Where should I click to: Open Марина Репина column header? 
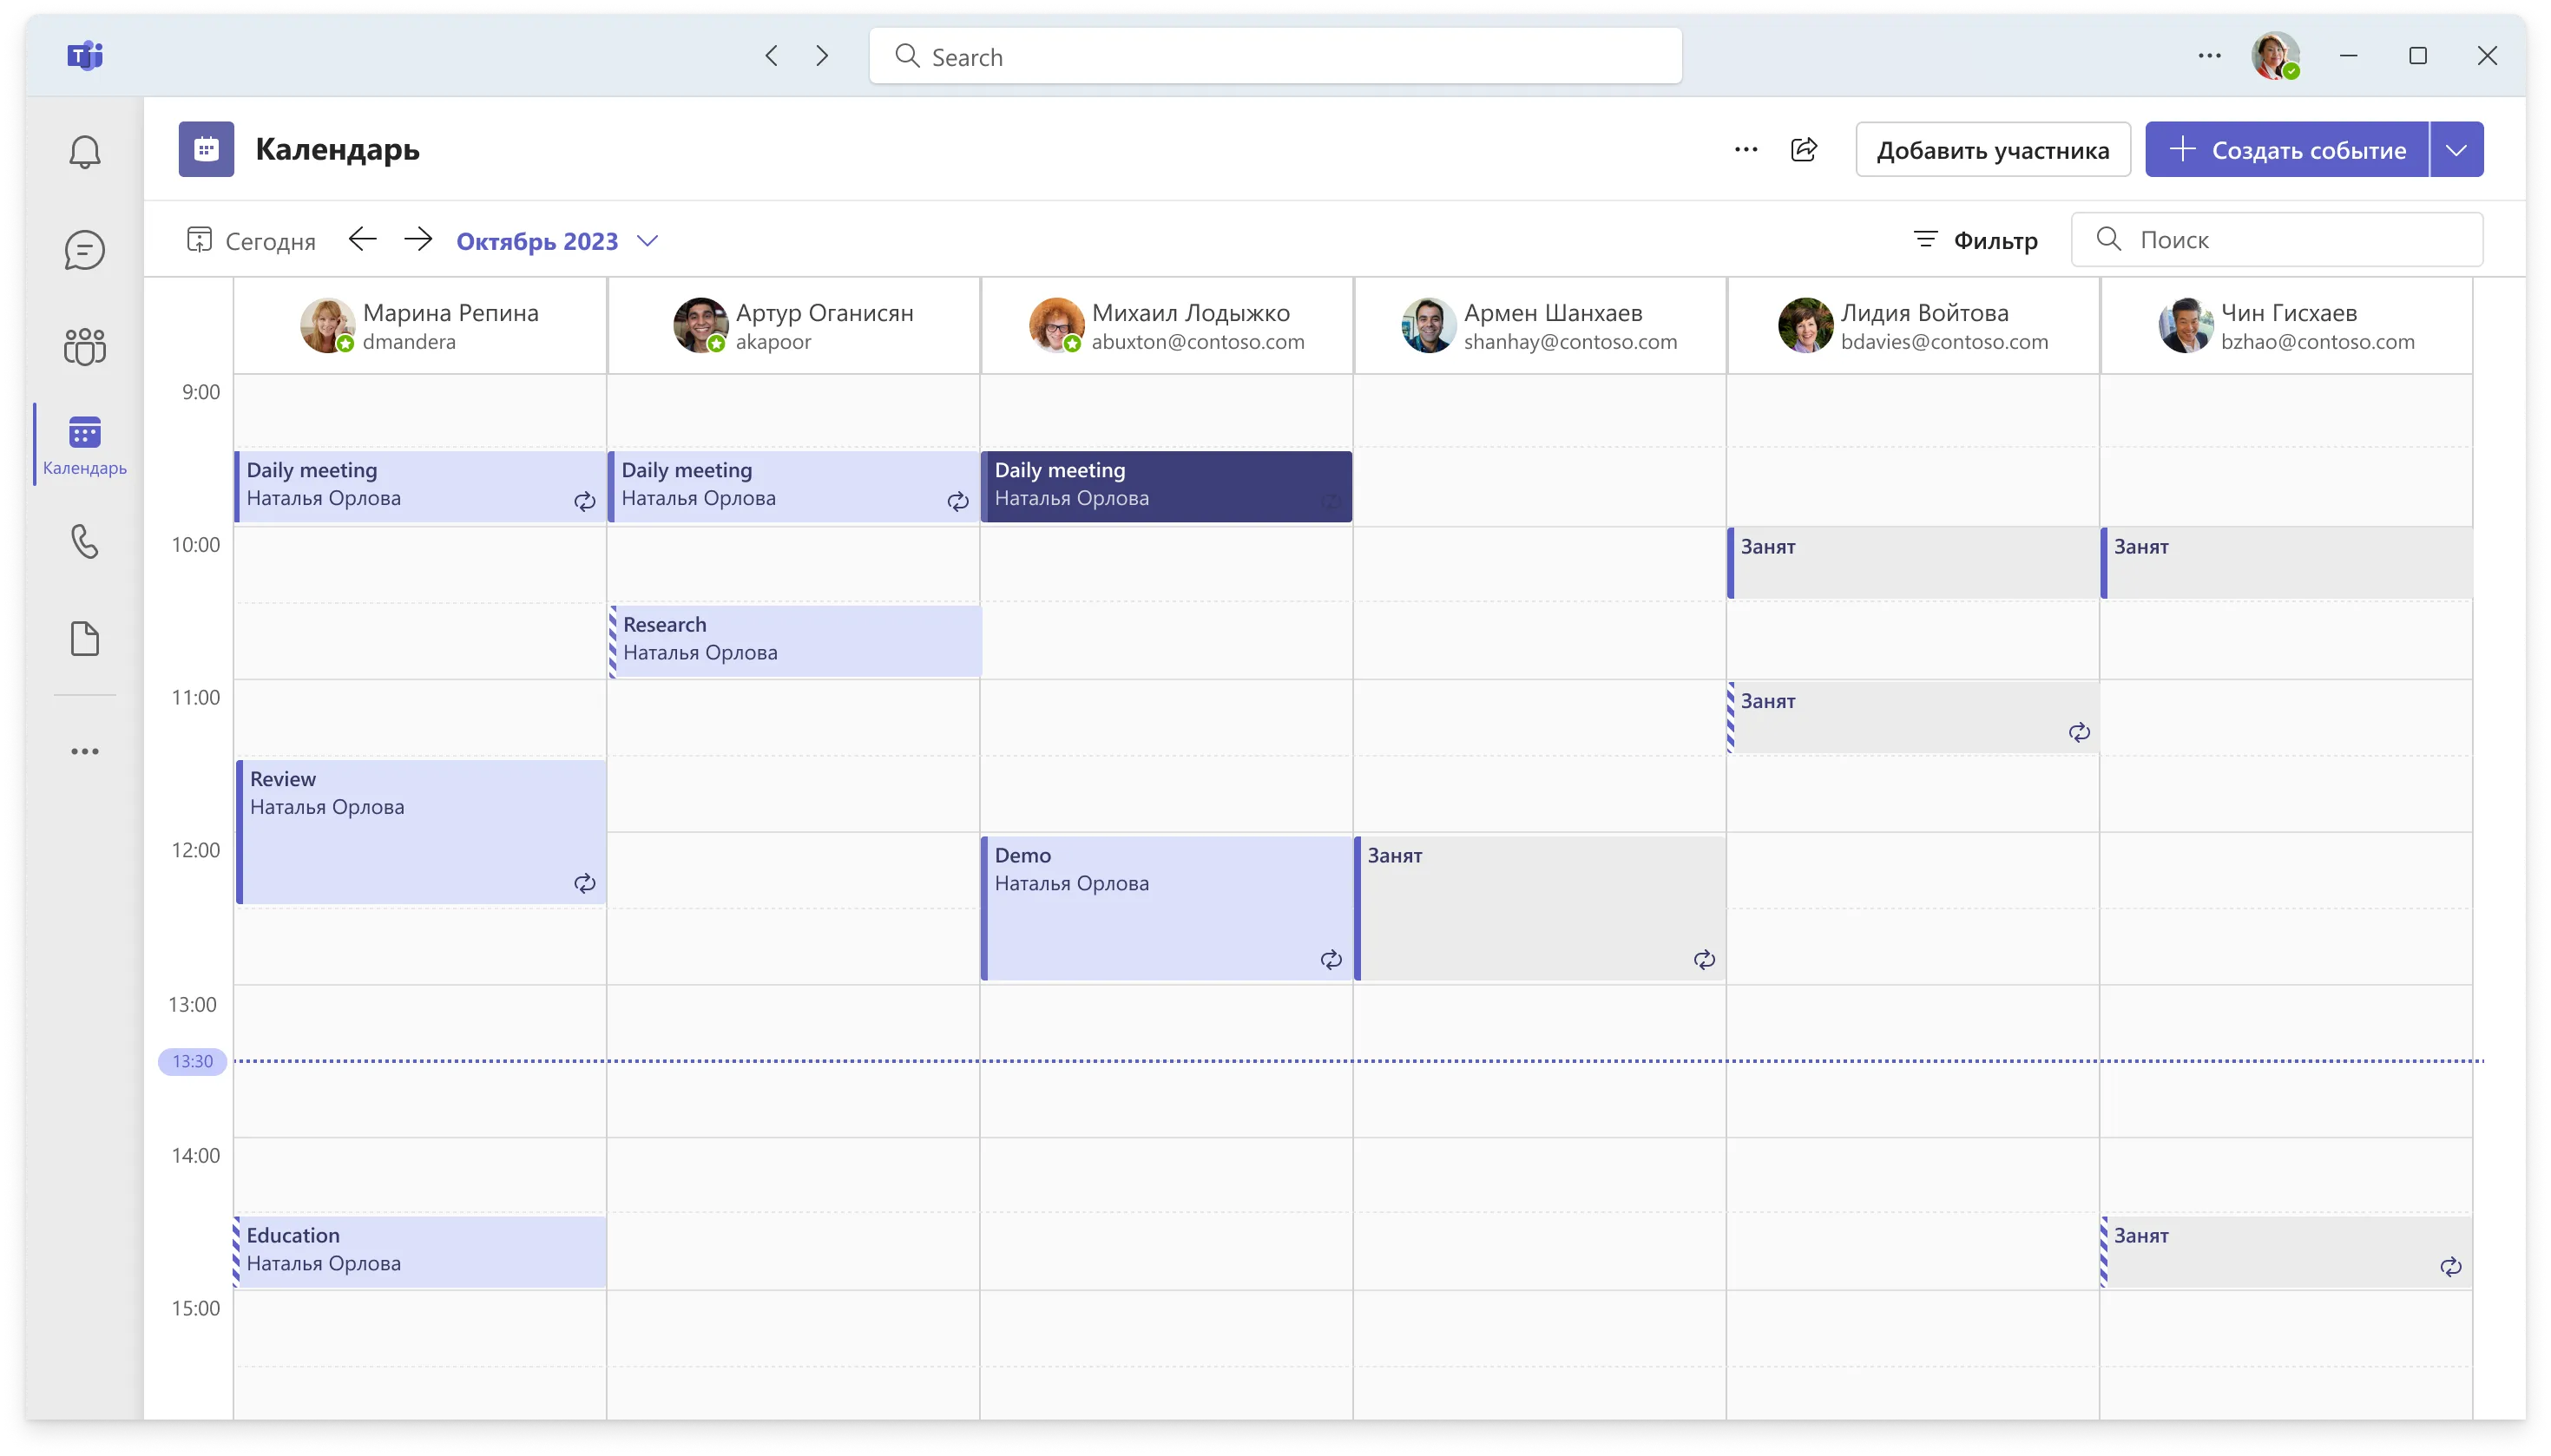(420, 326)
